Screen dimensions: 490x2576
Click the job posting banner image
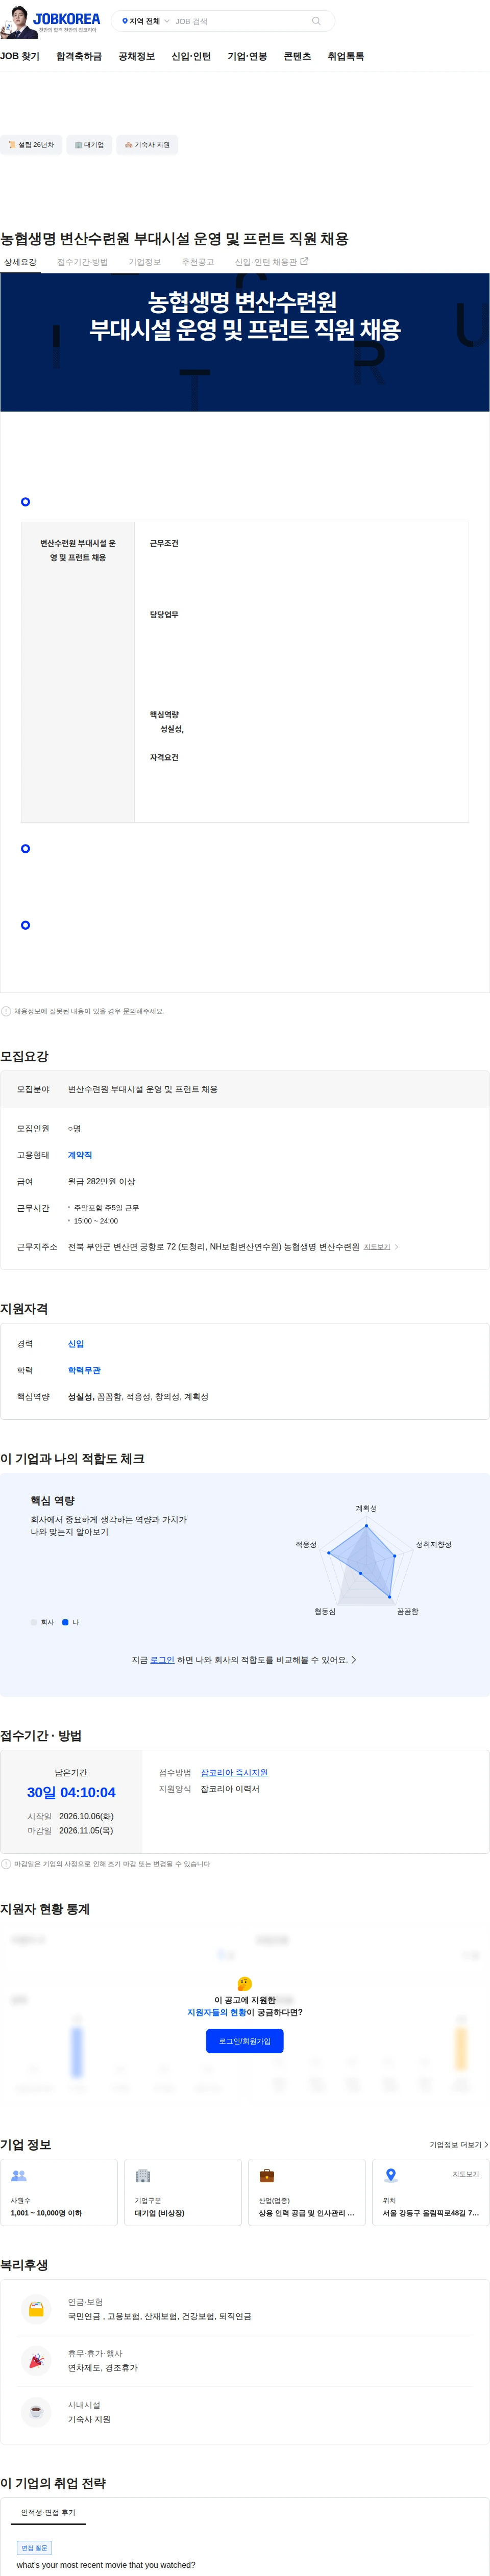(245, 342)
